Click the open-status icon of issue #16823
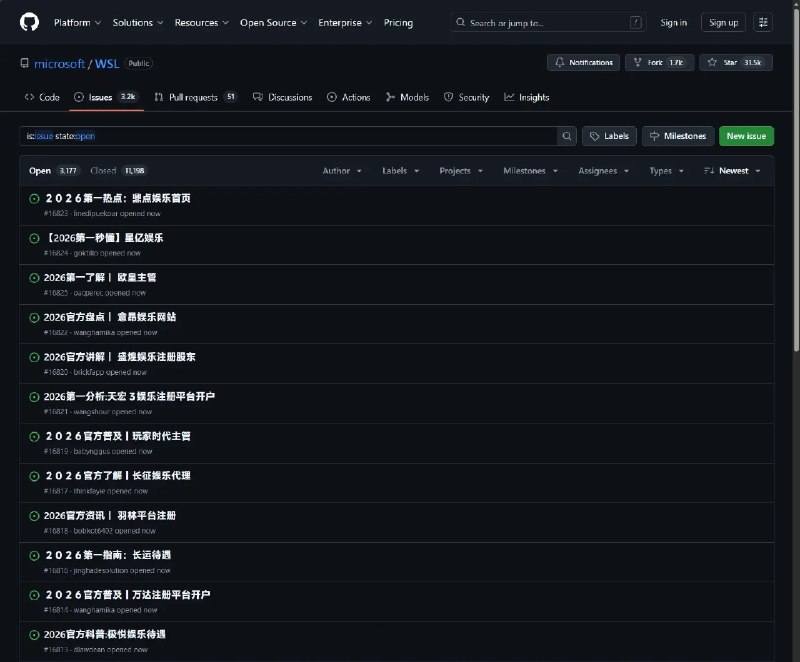This screenshot has height=662, width=800. tap(34, 199)
